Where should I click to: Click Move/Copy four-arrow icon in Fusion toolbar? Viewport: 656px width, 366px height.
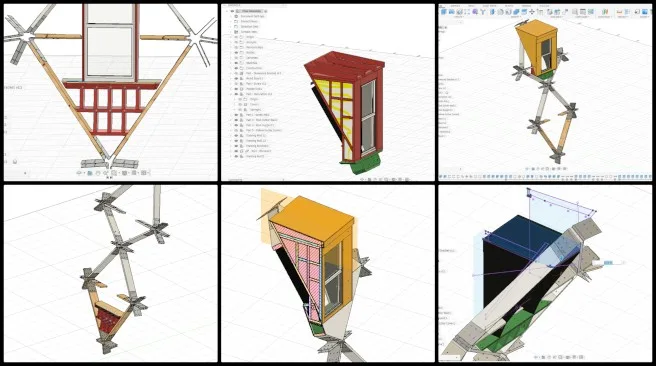(x=532, y=12)
